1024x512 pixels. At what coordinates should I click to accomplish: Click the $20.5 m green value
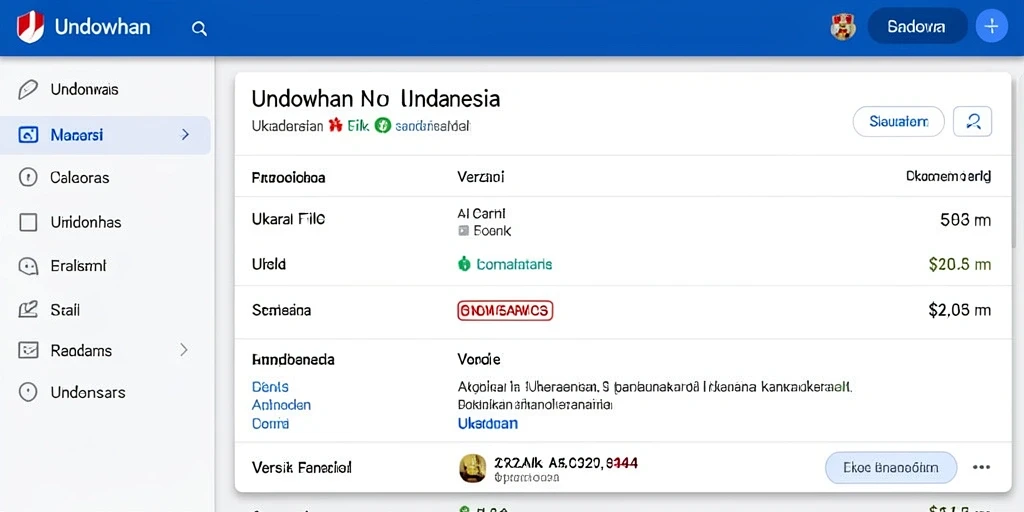tap(960, 264)
